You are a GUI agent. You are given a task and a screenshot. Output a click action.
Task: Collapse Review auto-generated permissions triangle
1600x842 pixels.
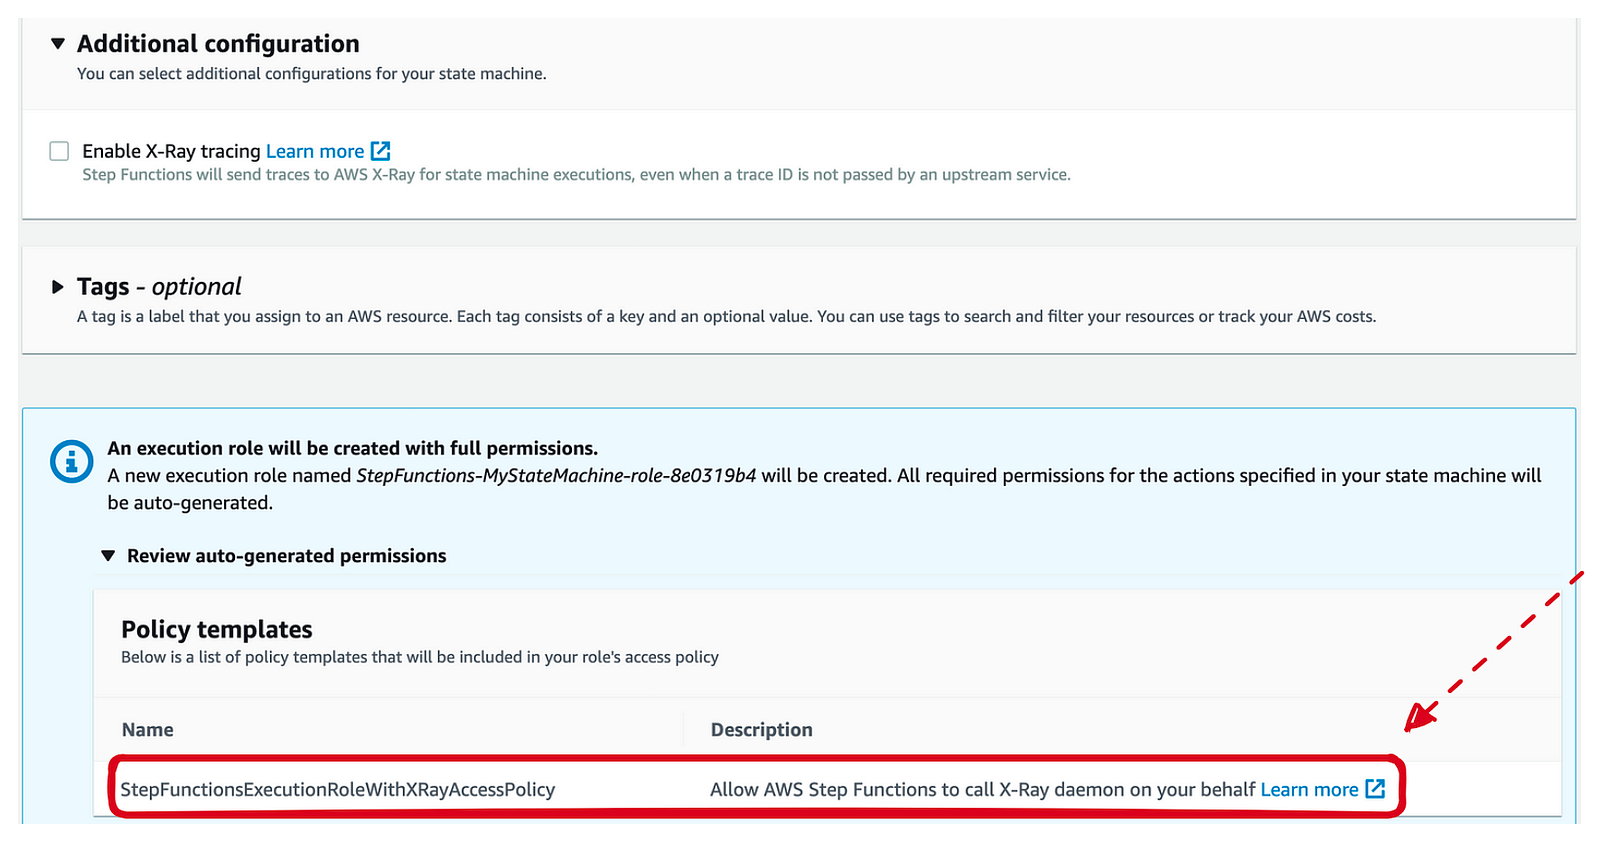108,556
